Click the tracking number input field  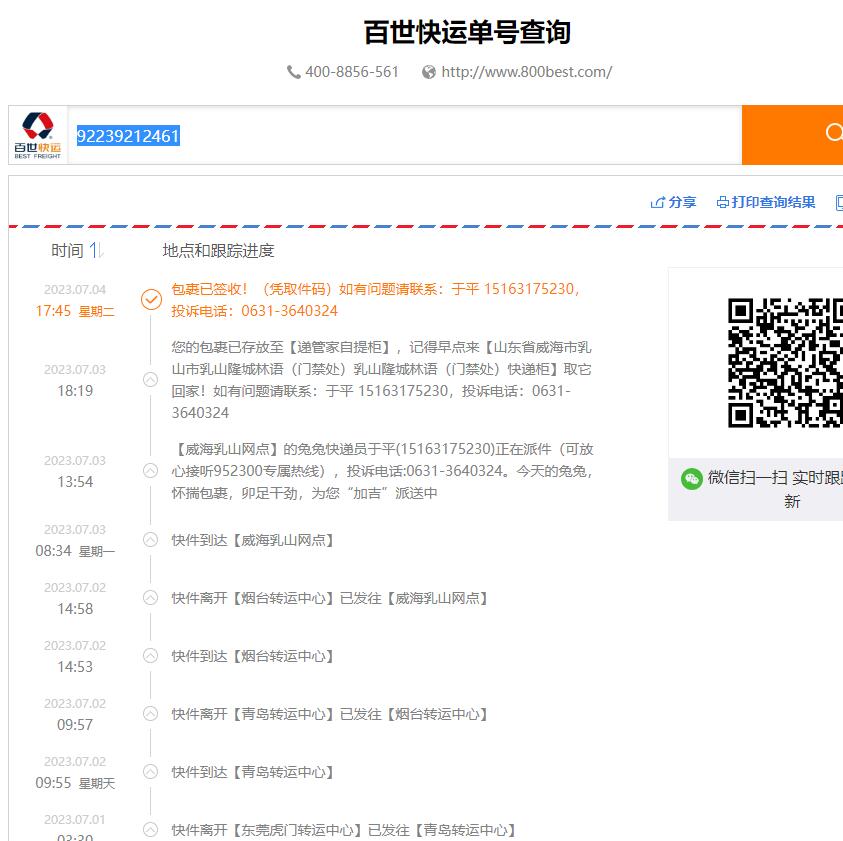(404, 135)
